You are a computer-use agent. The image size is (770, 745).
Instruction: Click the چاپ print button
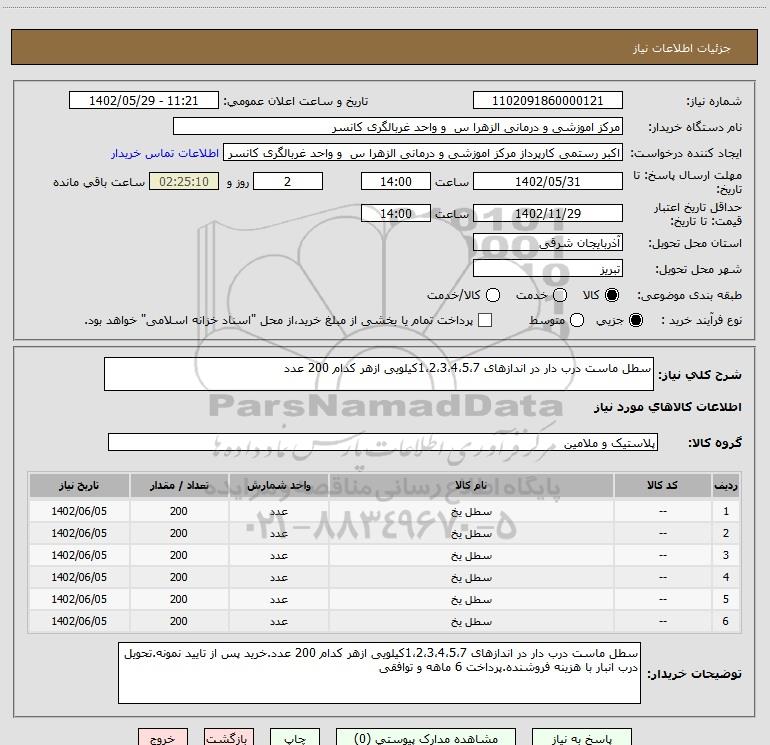295,738
